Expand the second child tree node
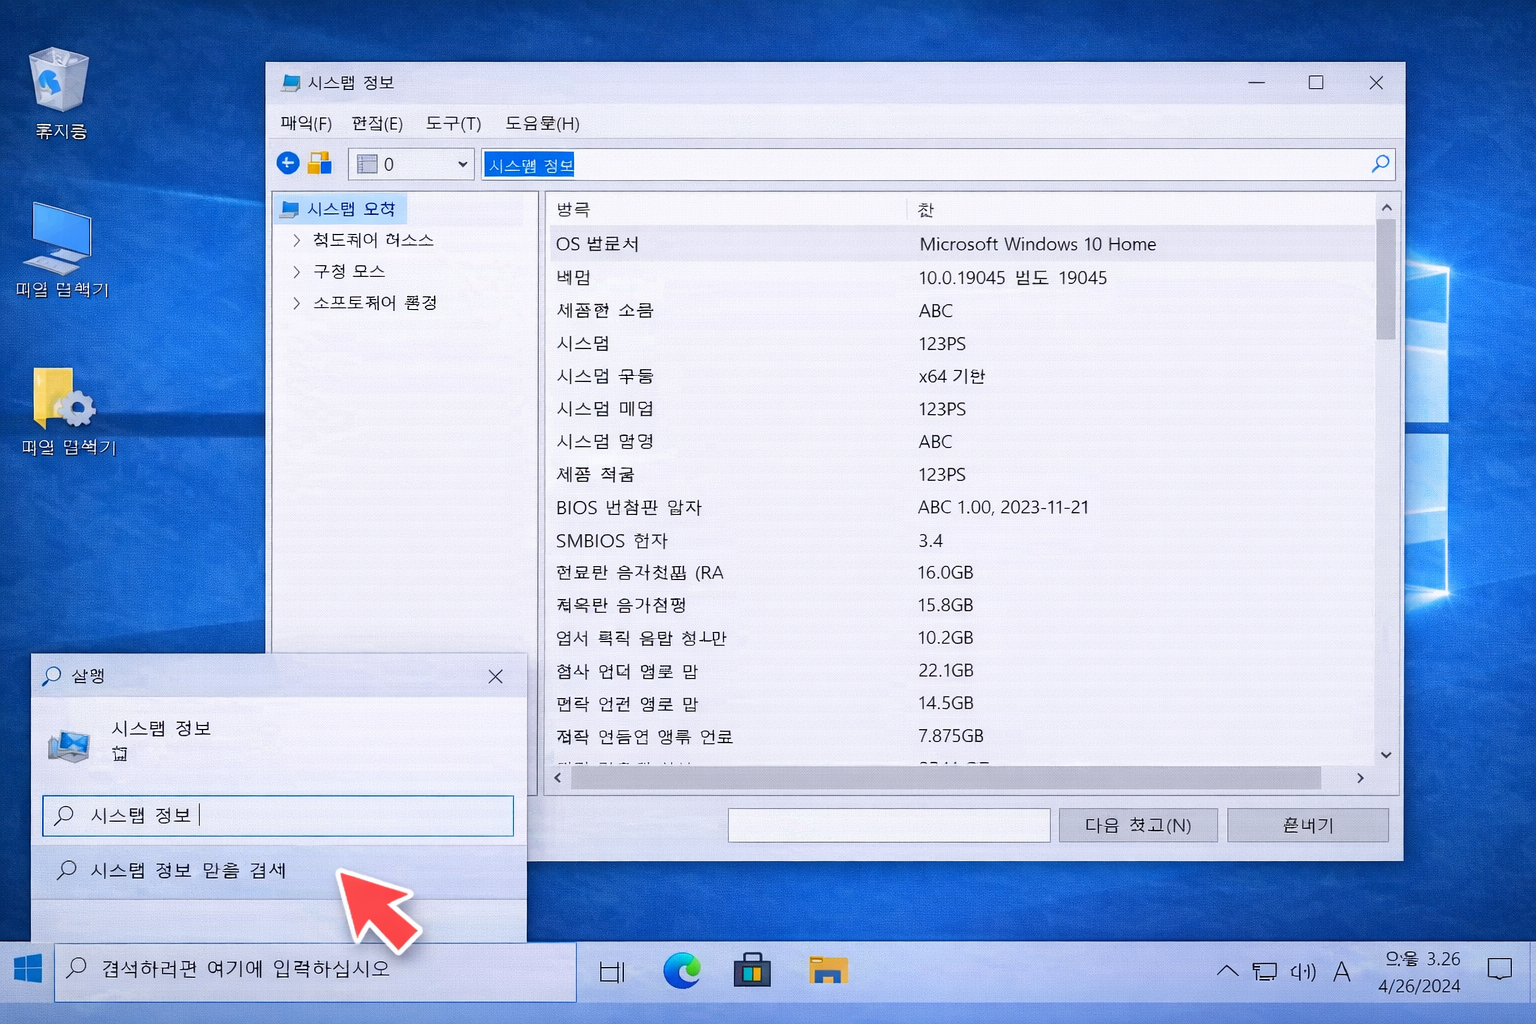 pyautogui.click(x=296, y=271)
